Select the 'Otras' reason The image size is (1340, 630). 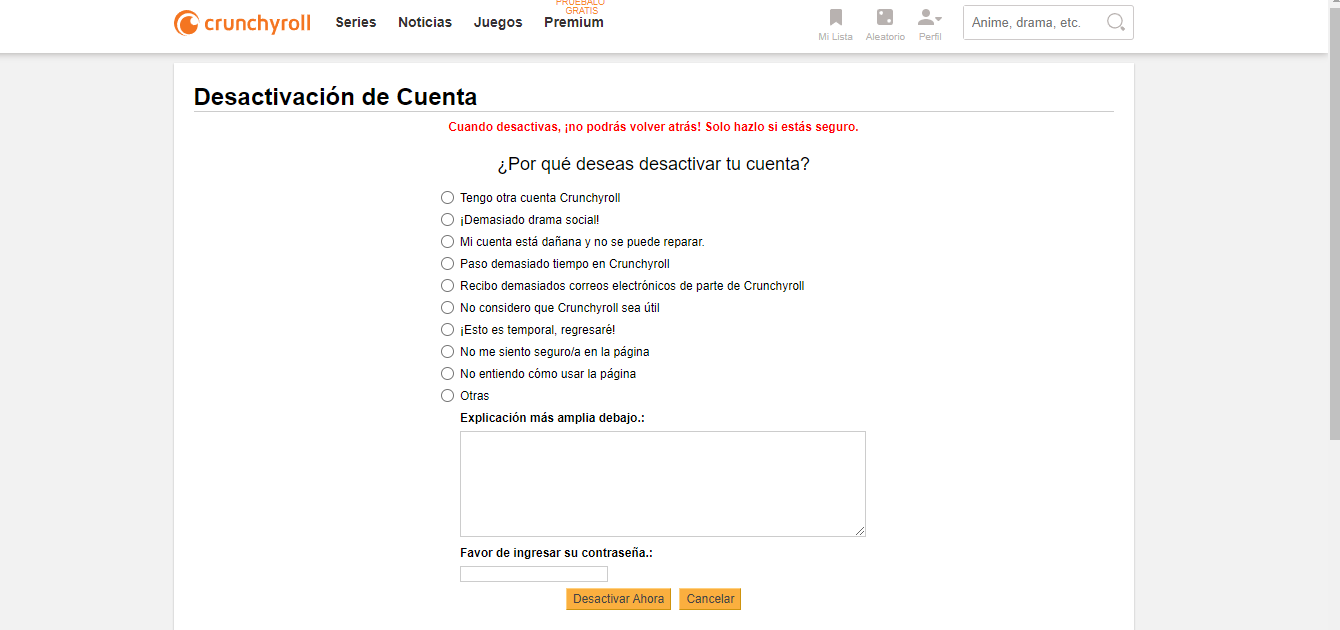[x=448, y=396]
